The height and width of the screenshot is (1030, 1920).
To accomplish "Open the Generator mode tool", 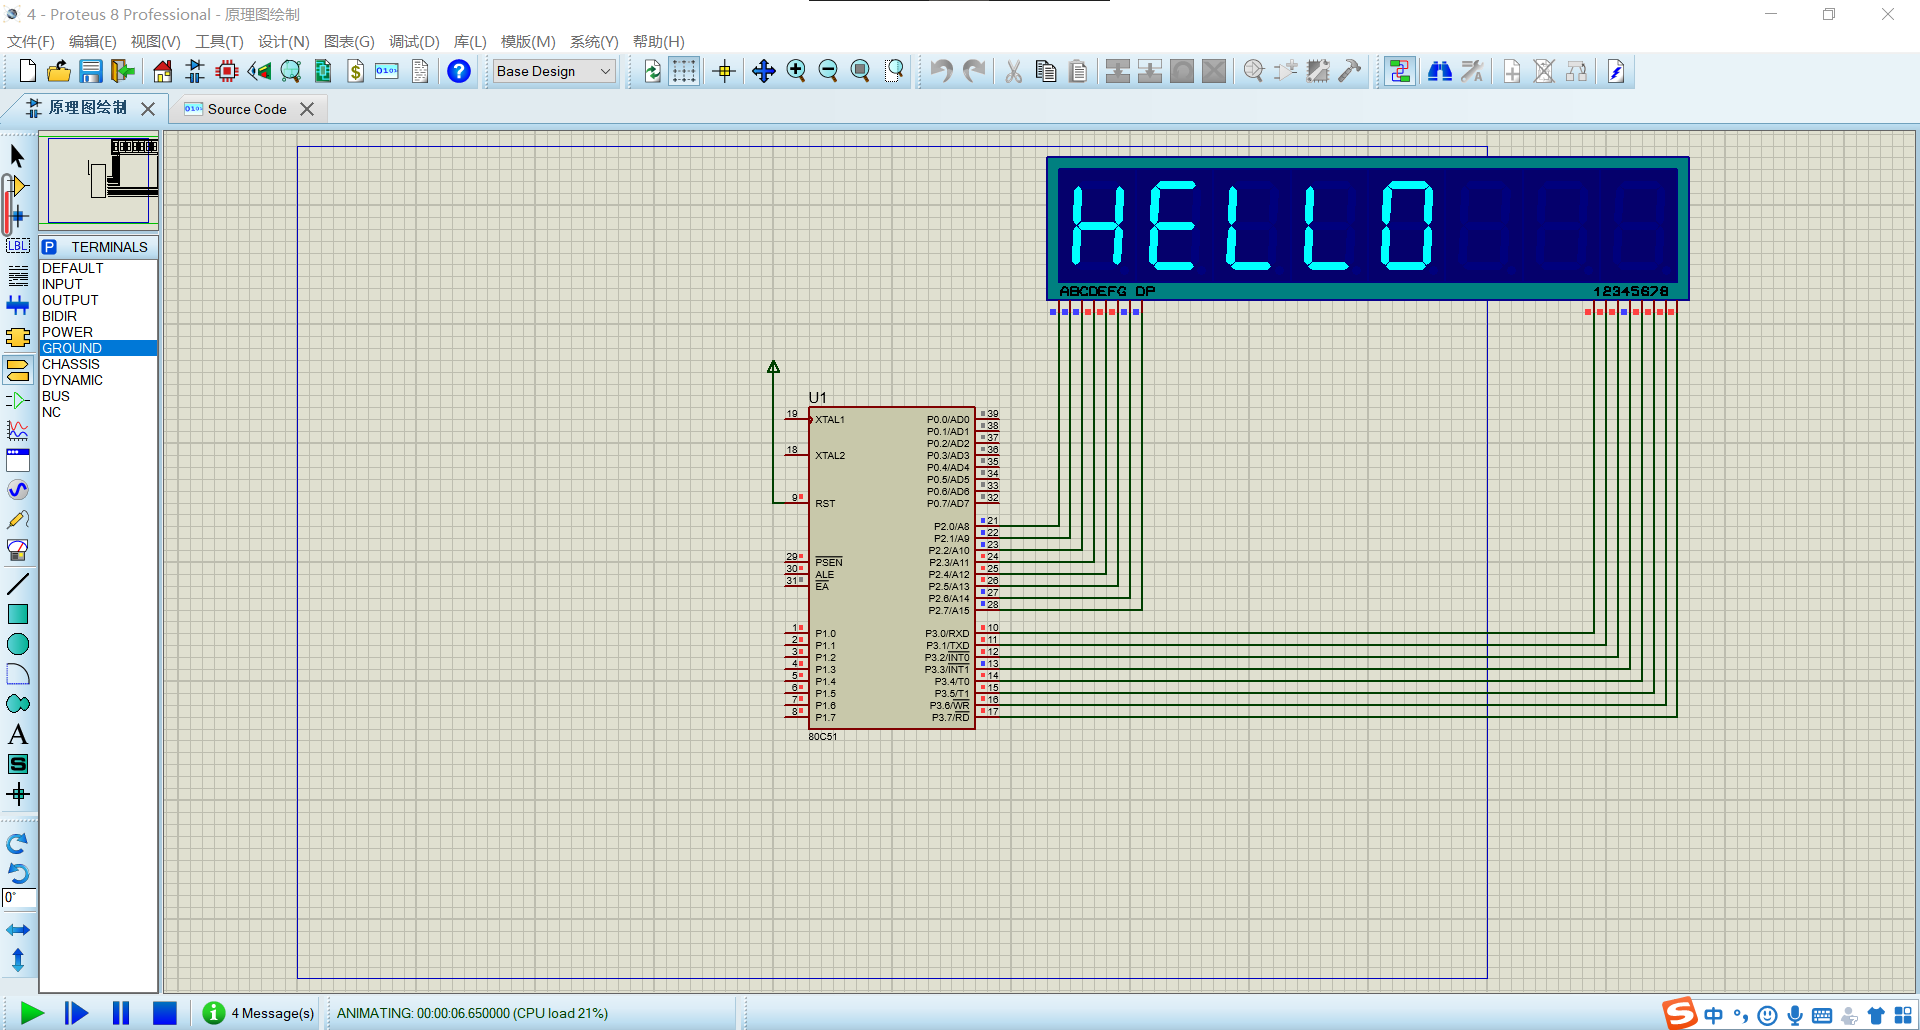I will tap(18, 490).
